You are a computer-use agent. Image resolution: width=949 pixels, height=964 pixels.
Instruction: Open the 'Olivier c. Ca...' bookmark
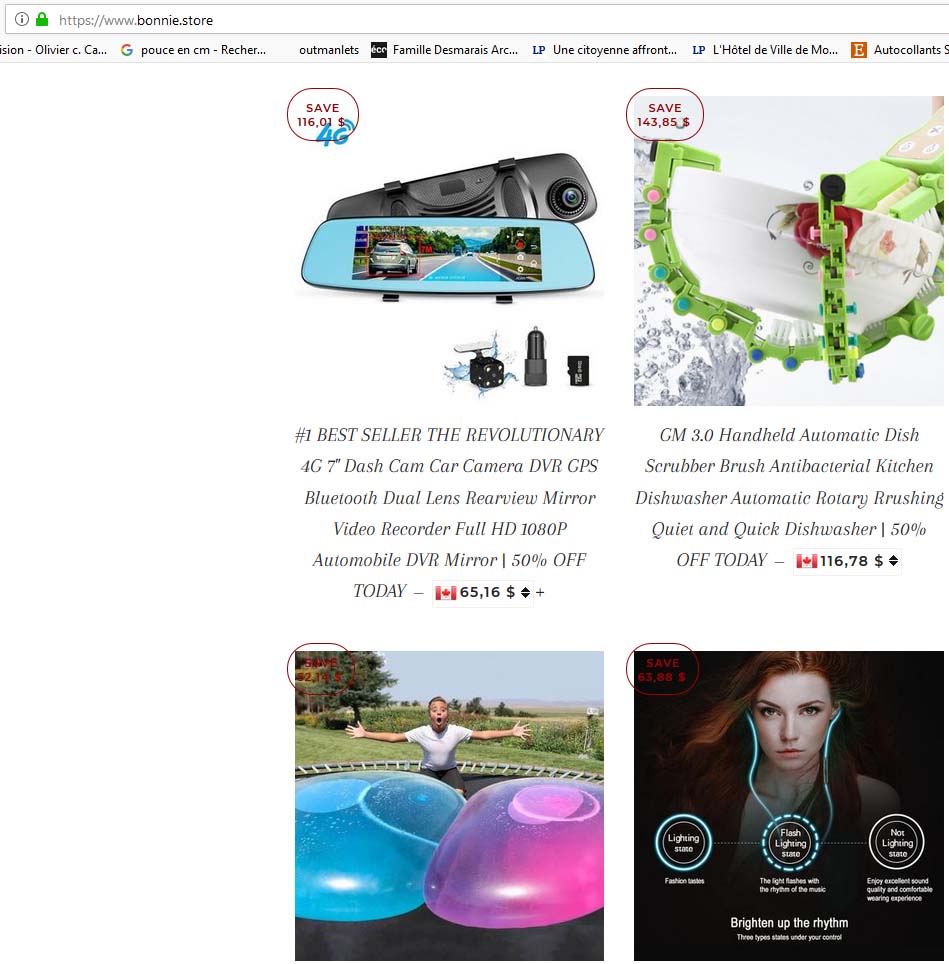53,50
